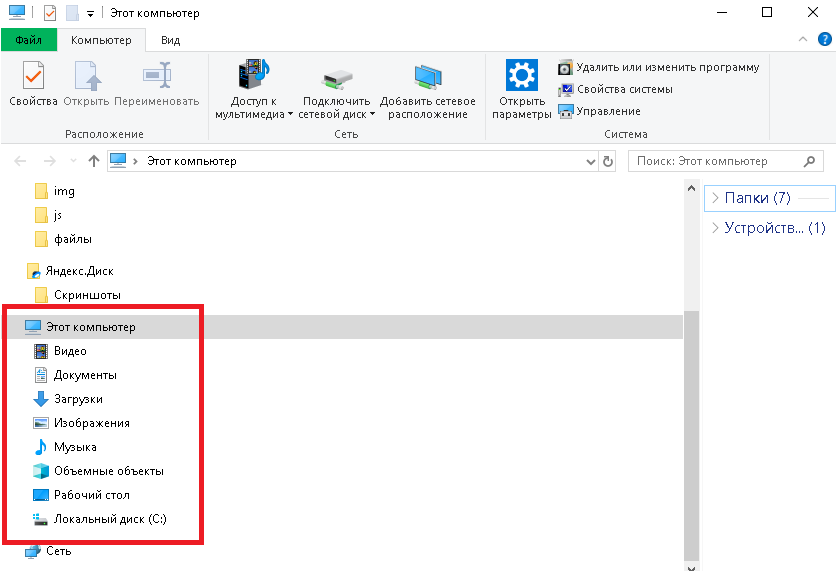837x571 pixels.
Task: Expand the Устройств... (1) group
Action: (x=716, y=228)
